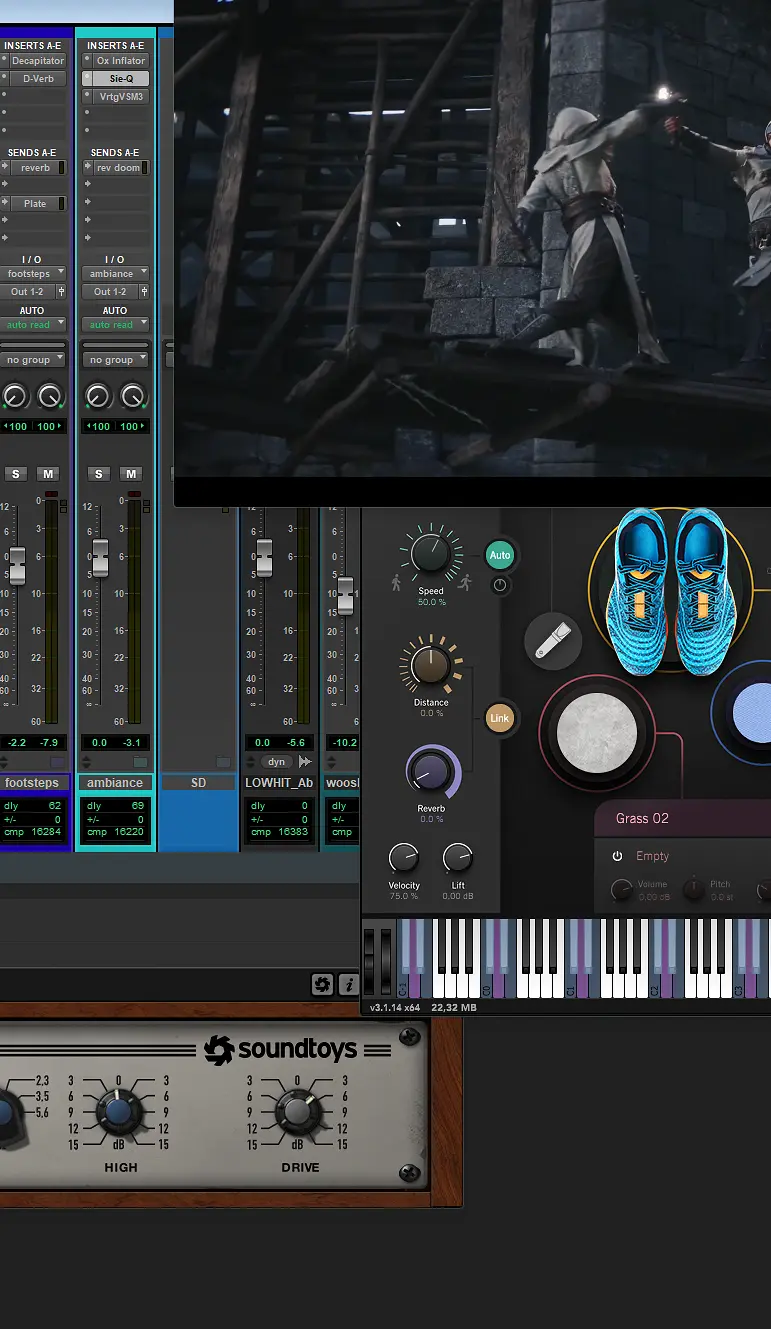This screenshot has height=1329, width=771.
Task: Open ambiance track no group selector
Action: coord(117,360)
